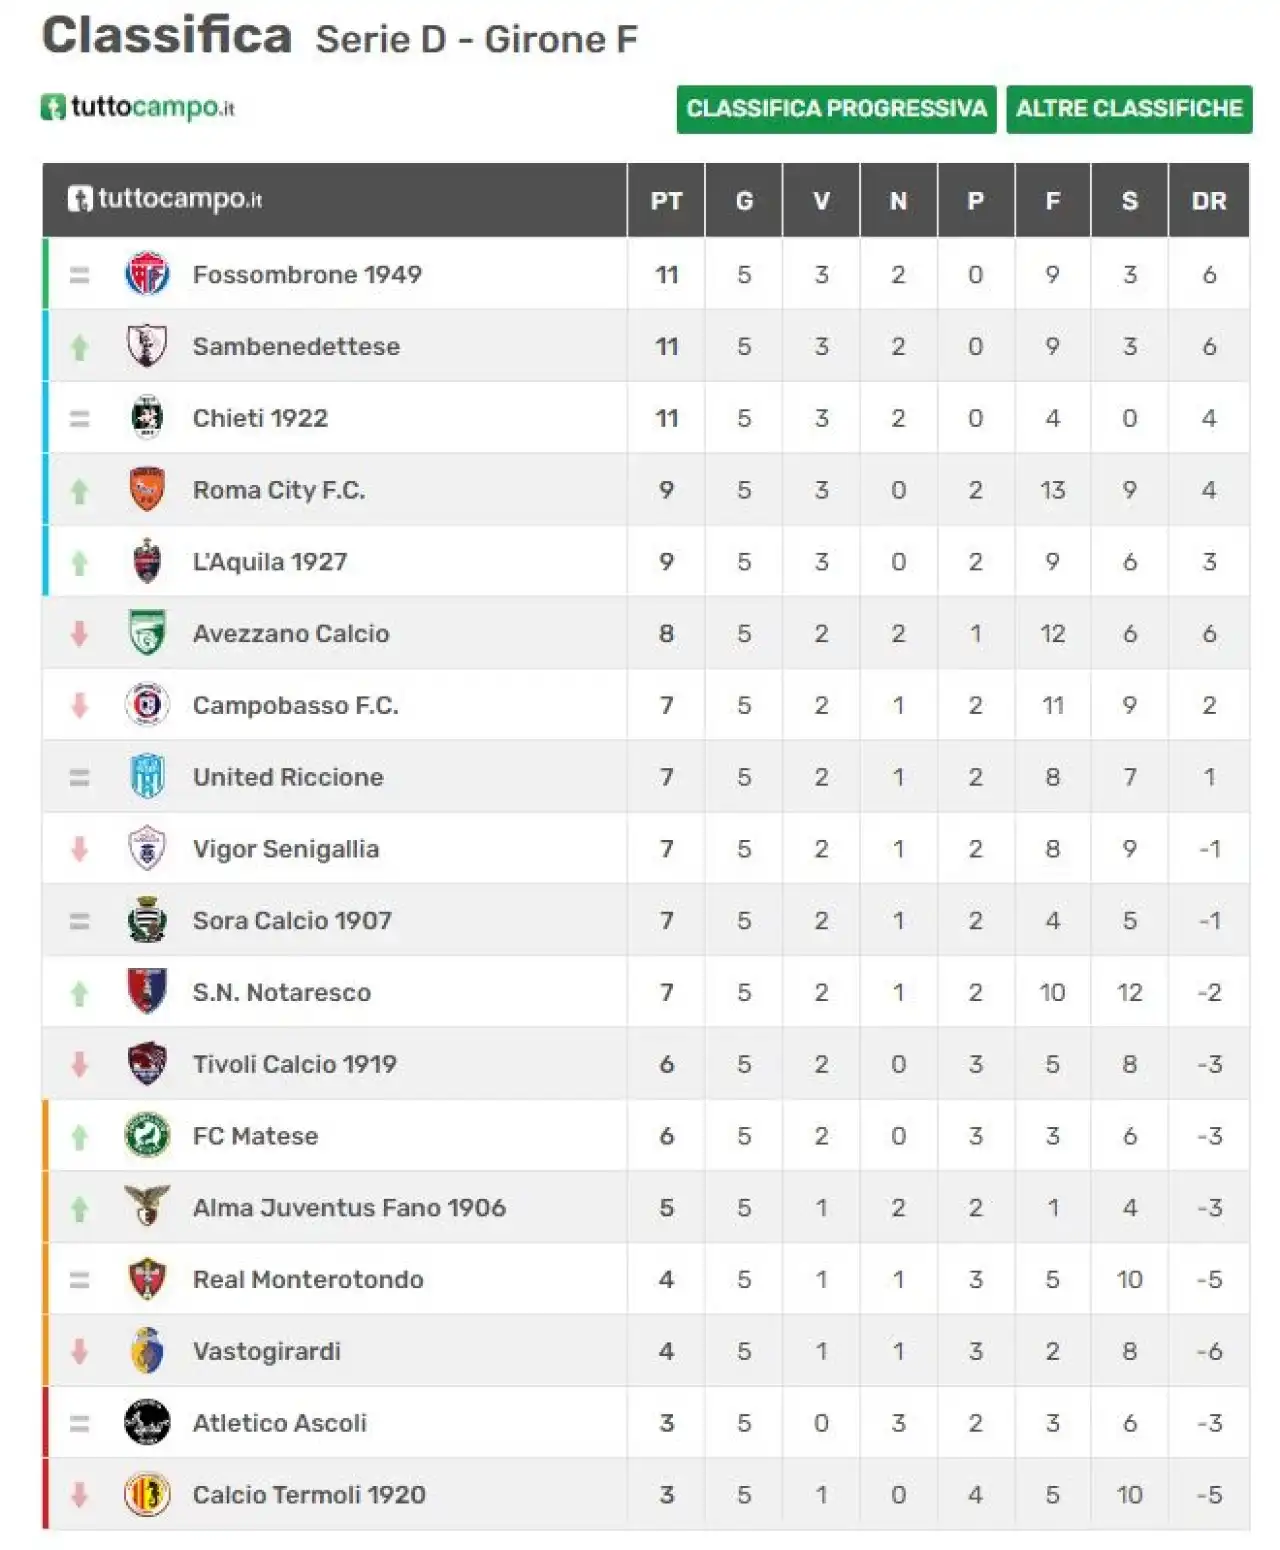Click the green up arrow beside L'Aquila 1927

(80, 563)
